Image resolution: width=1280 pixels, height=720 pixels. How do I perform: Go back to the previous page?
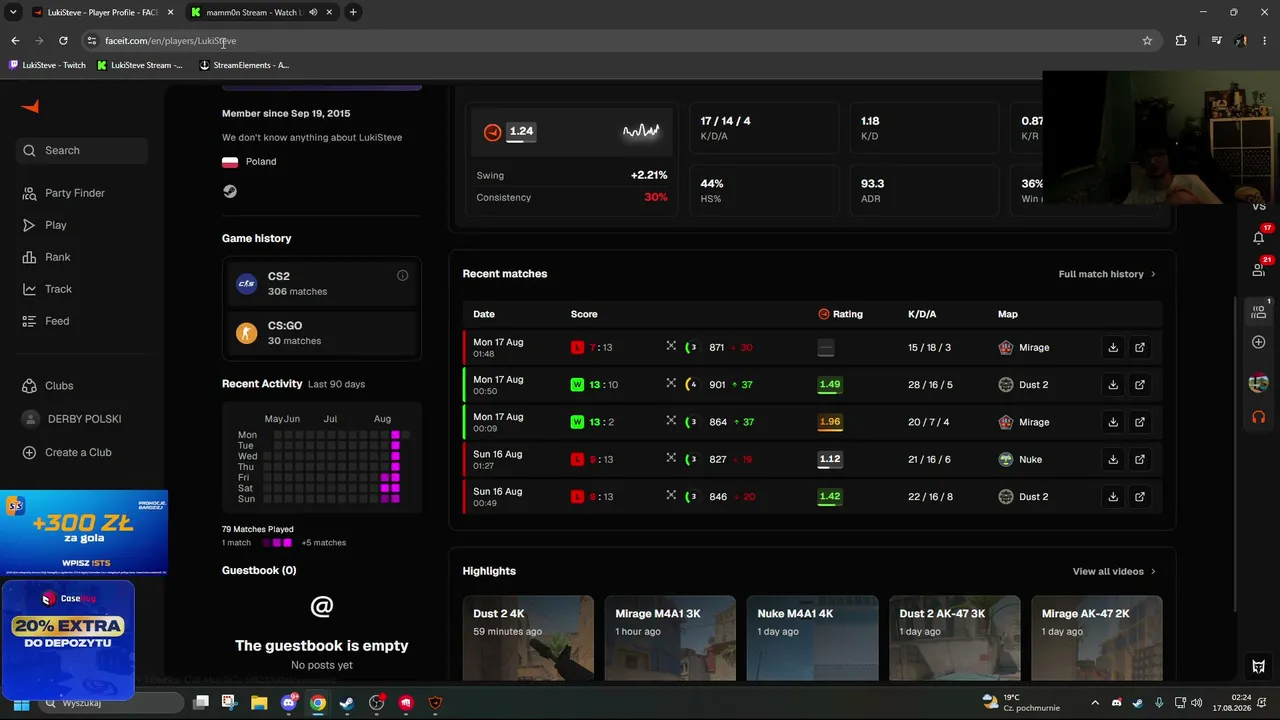(15, 41)
